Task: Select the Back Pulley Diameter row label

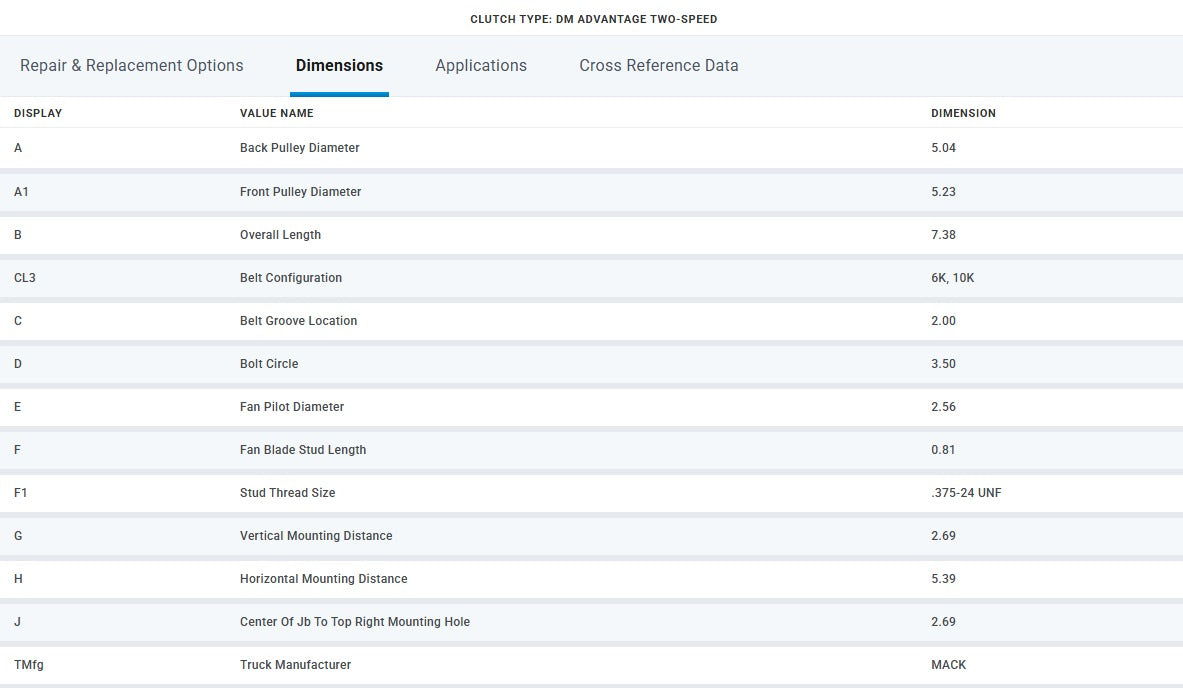Action: coord(300,148)
